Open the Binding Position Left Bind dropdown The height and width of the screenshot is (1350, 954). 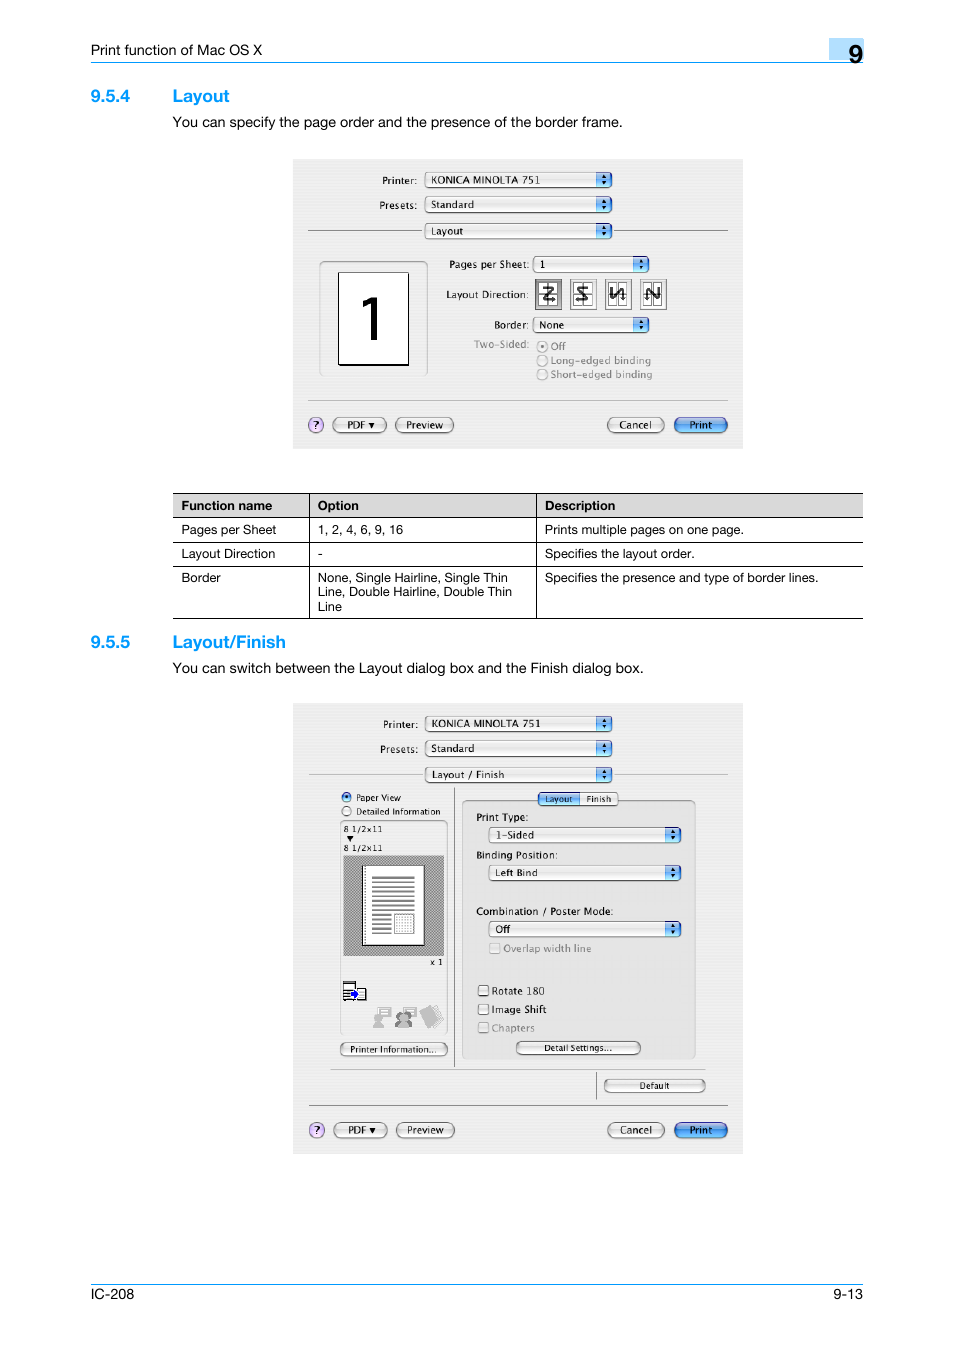coord(585,873)
